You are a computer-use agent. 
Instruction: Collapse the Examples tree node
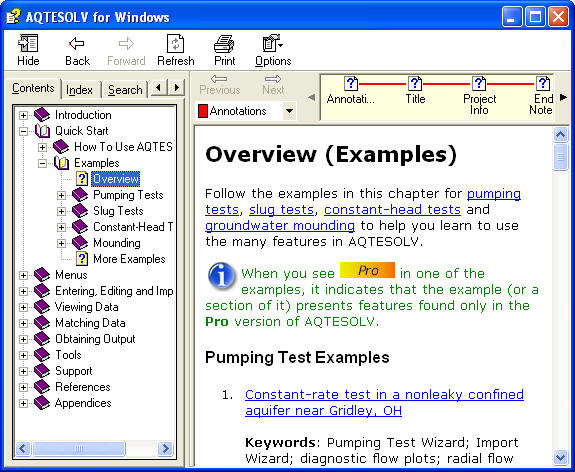click(x=43, y=163)
